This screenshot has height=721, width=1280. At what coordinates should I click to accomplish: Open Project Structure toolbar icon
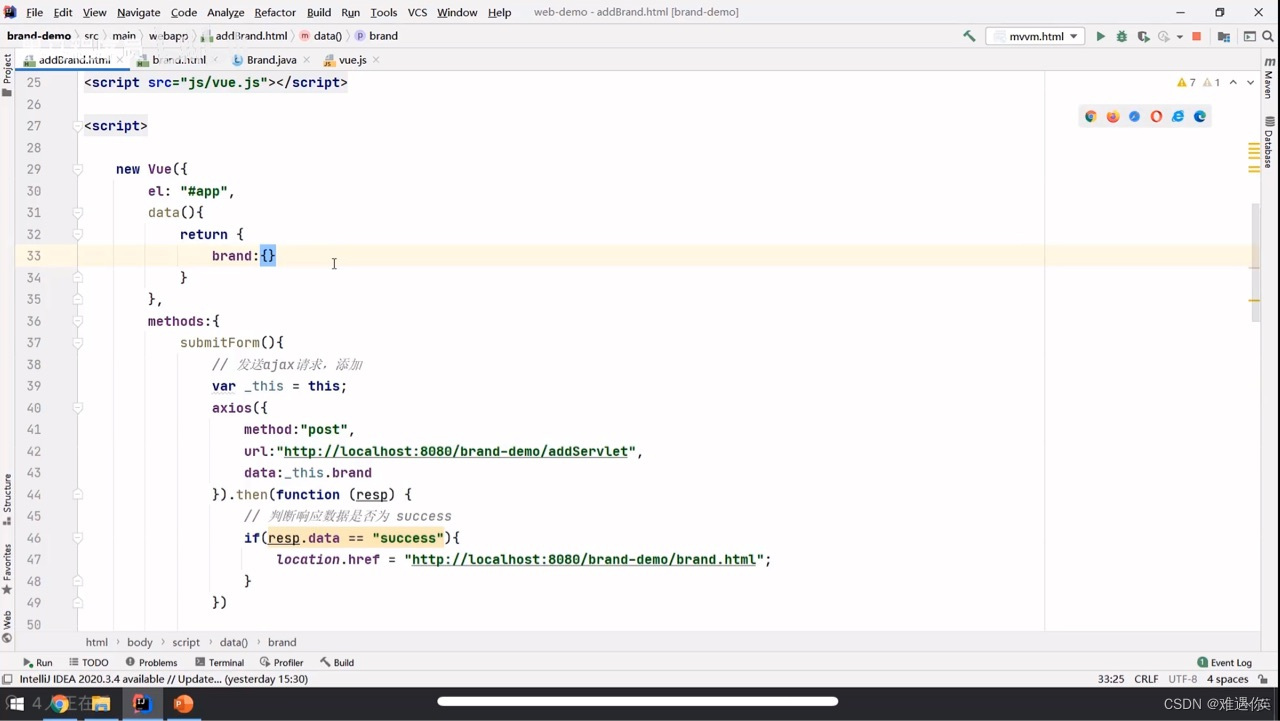[1224, 36]
